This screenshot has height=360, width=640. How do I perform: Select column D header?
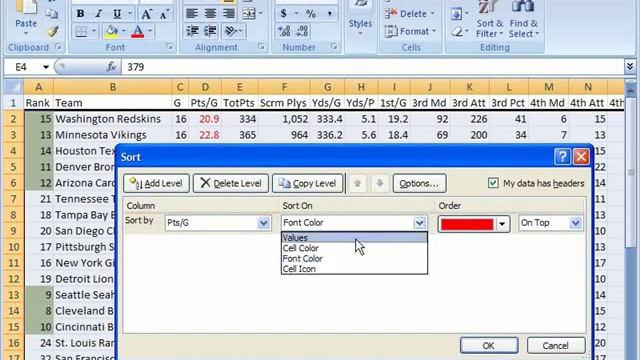[x=205, y=87]
